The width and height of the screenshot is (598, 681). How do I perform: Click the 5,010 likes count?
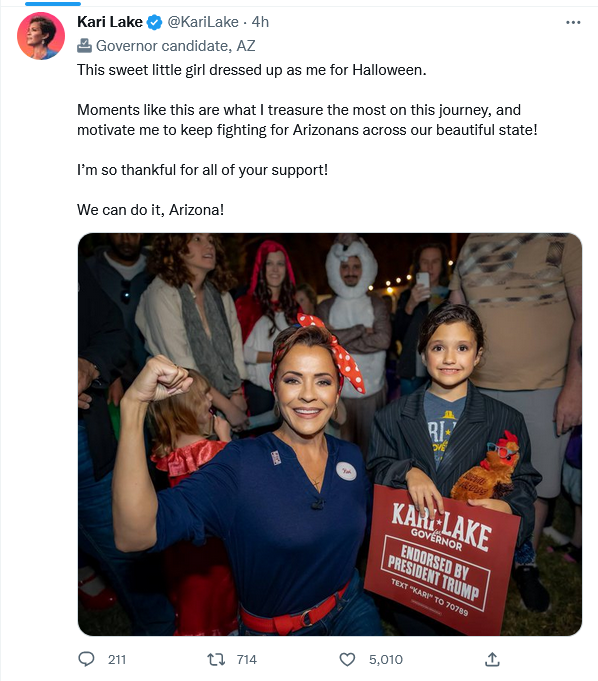pos(386,659)
